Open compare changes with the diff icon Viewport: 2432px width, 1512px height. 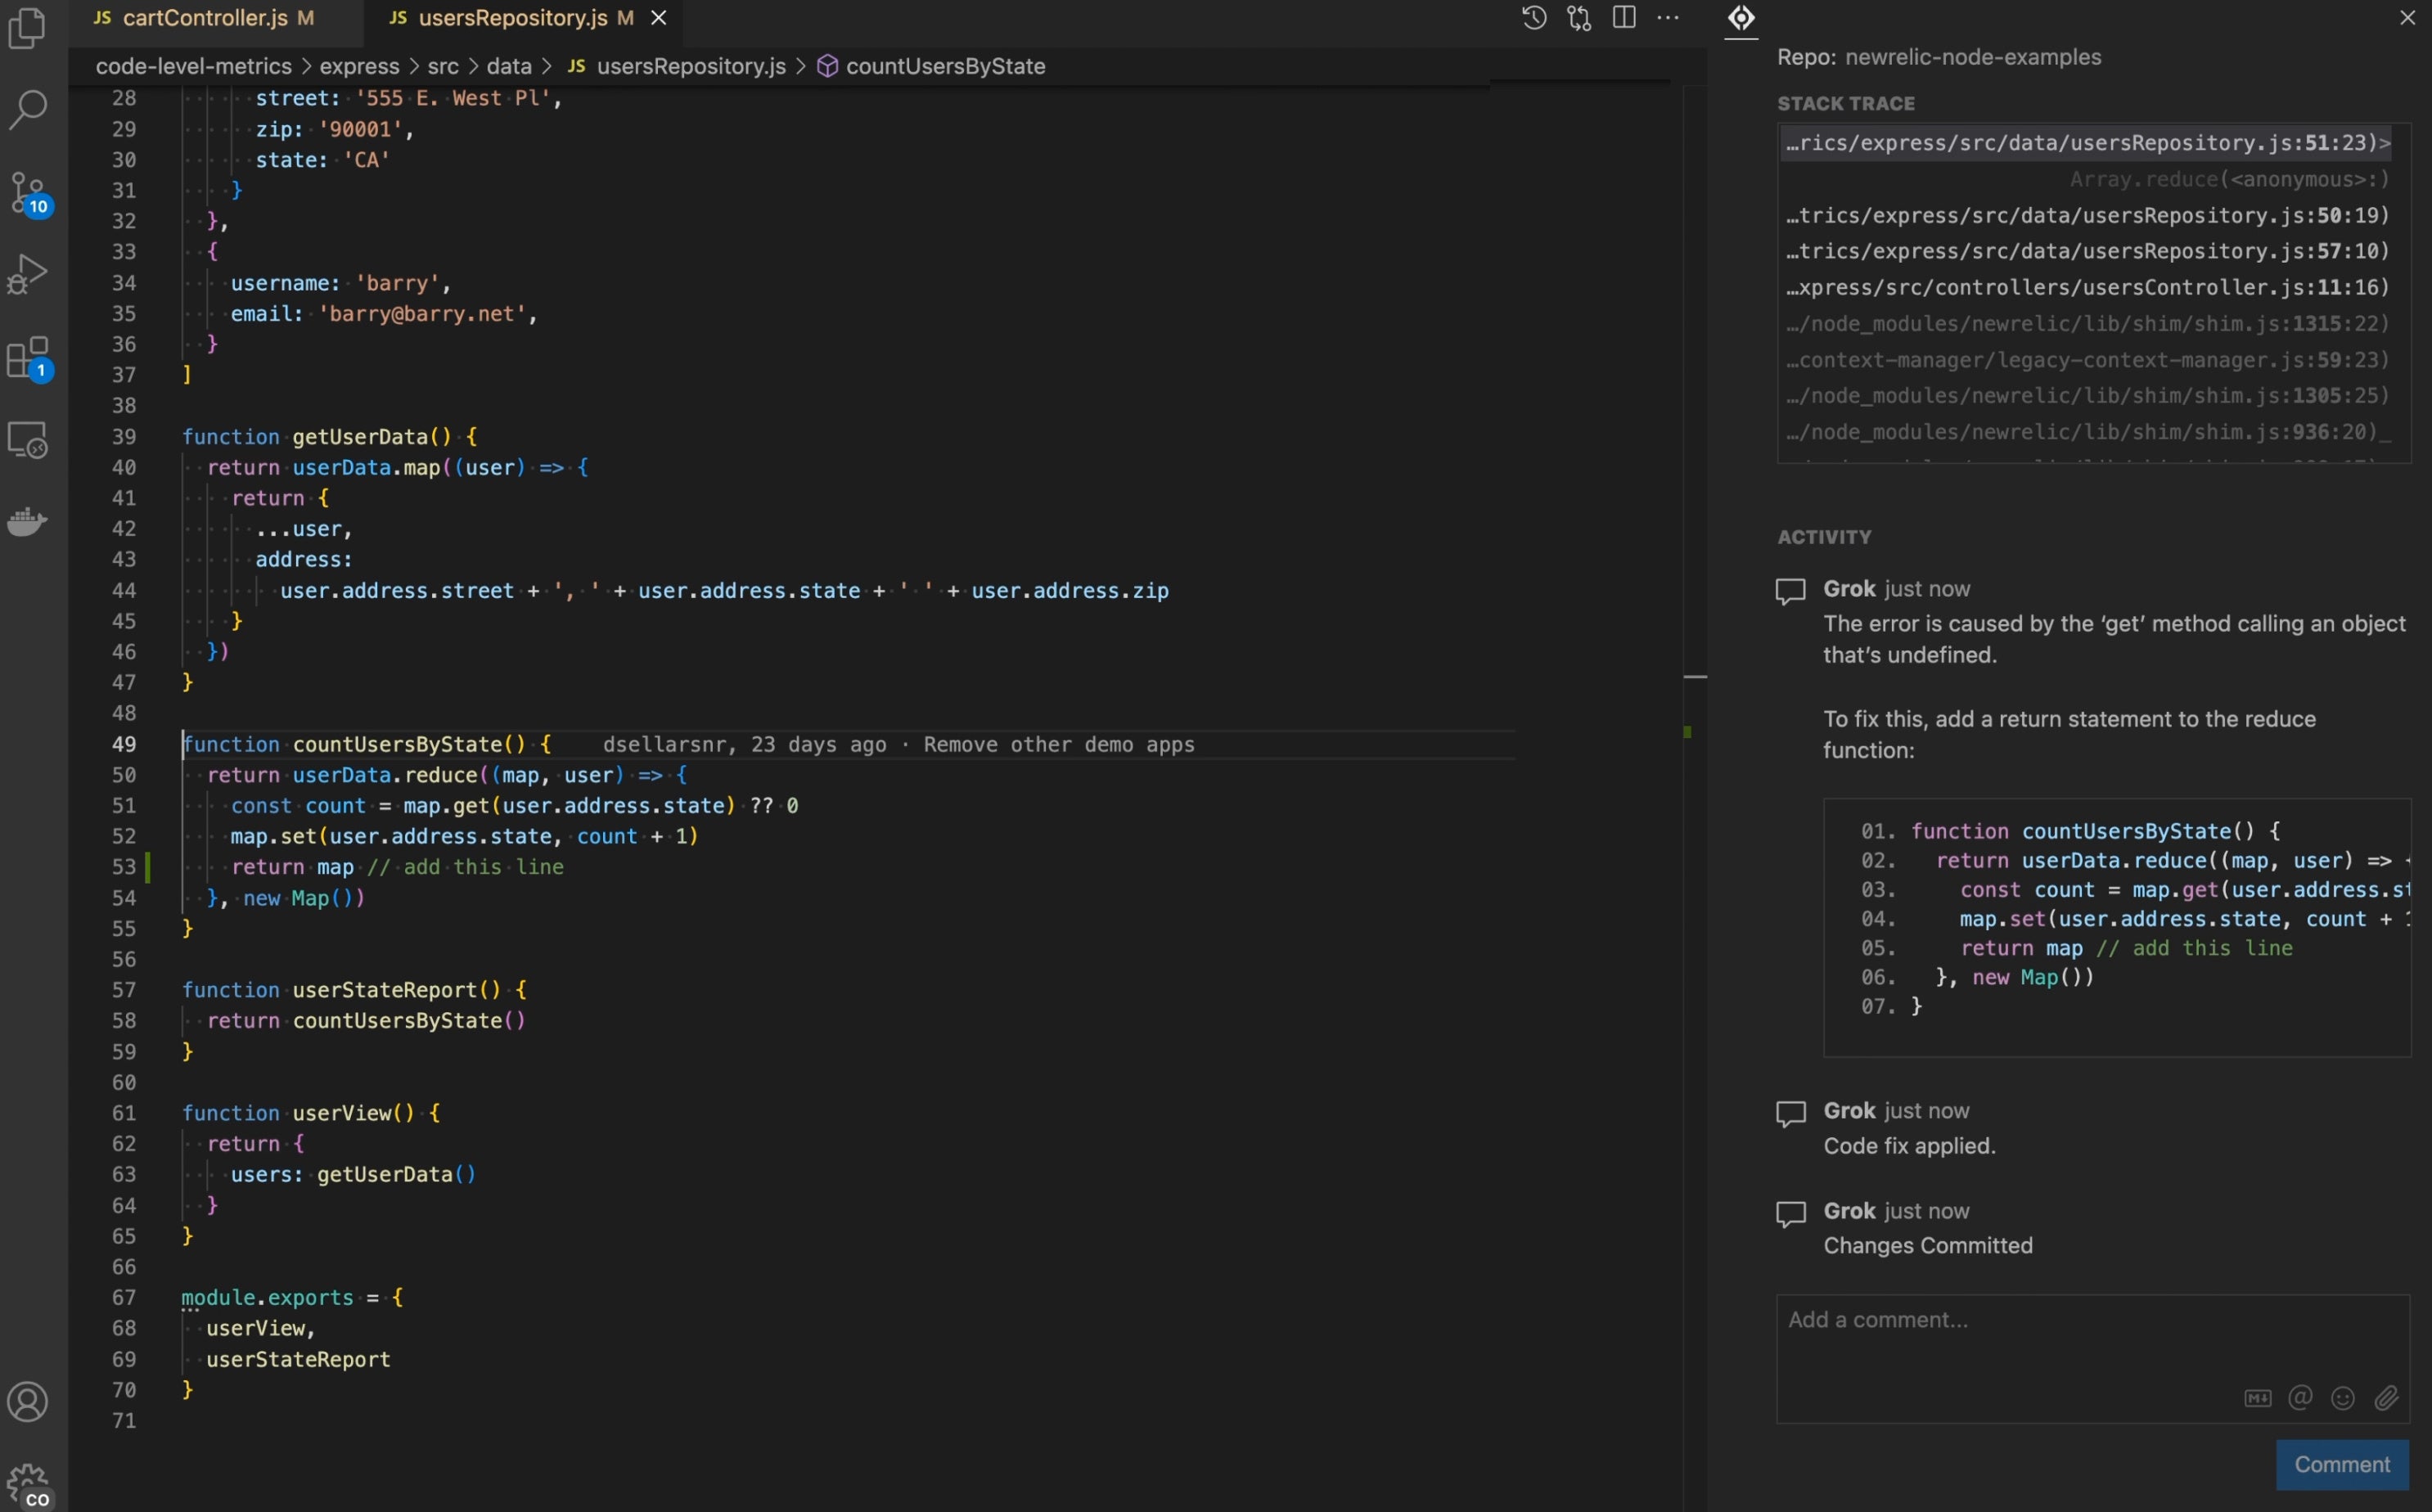coord(1580,17)
